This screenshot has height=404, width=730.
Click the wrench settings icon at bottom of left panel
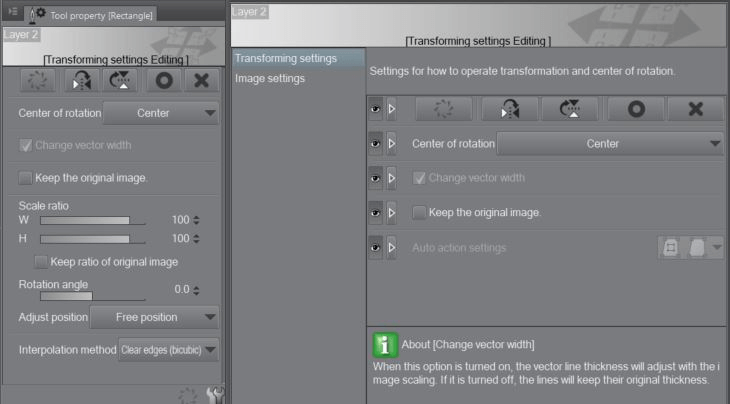[214, 394]
